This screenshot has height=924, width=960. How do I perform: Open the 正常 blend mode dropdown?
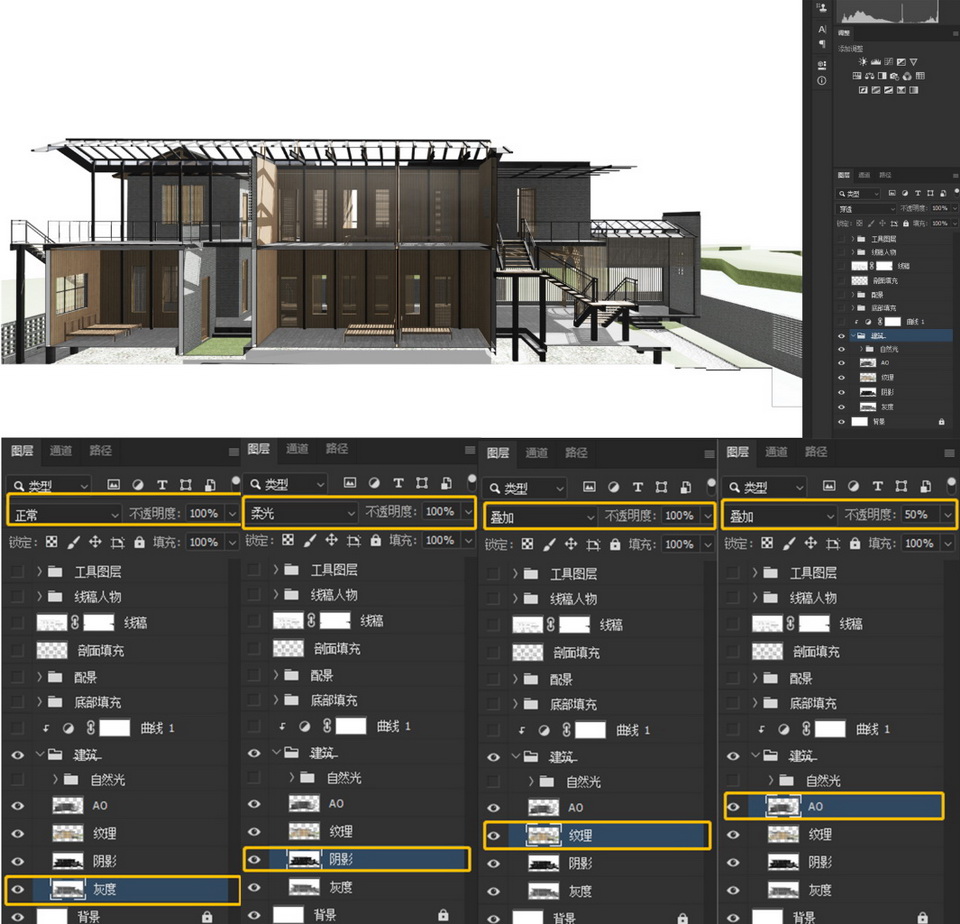click(x=65, y=513)
